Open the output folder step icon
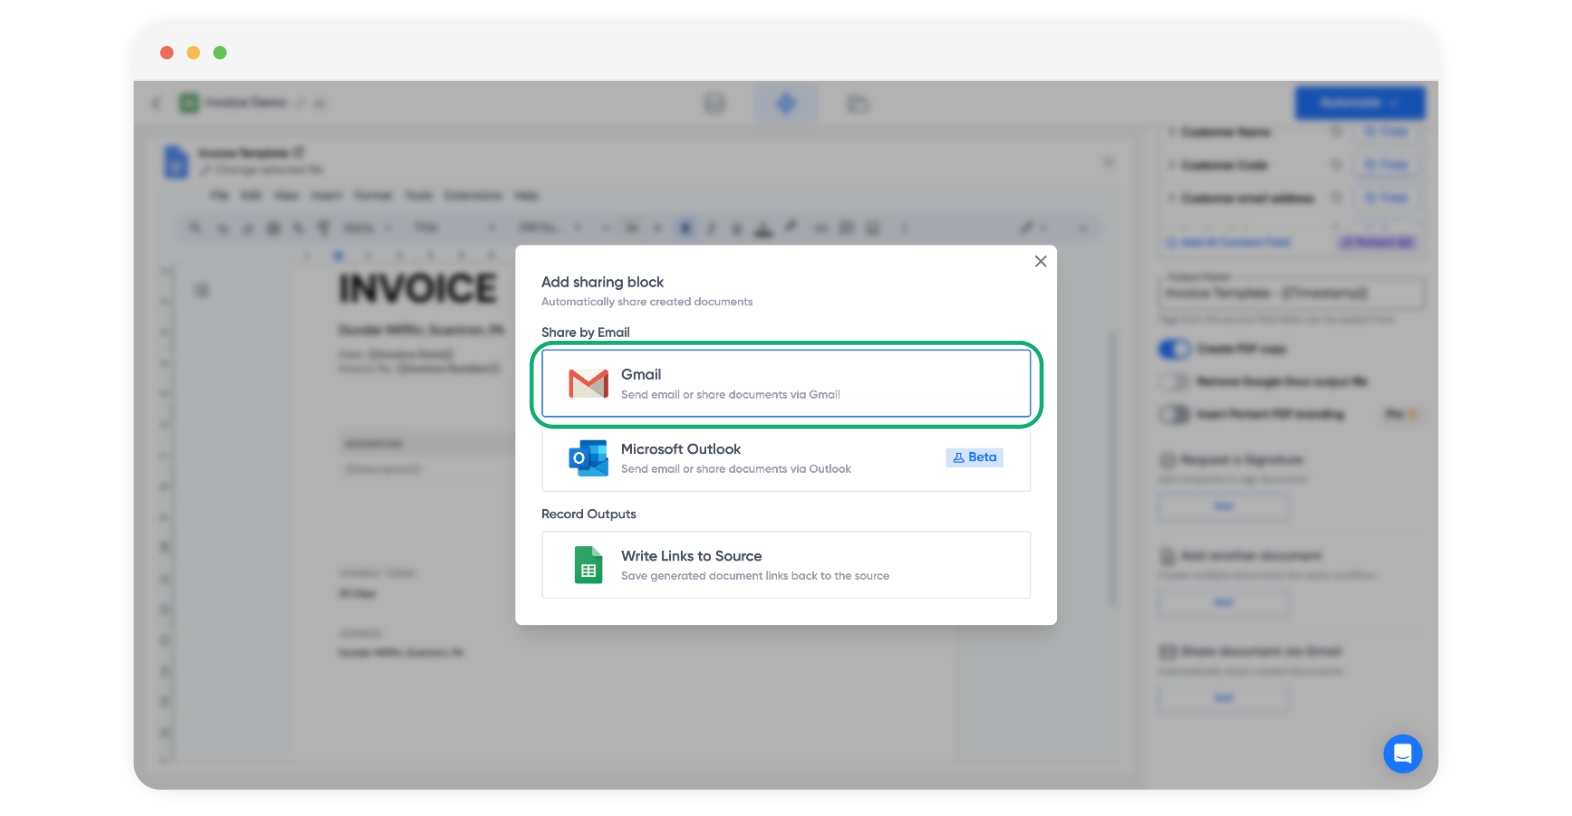This screenshot has height=816, width=1572. coord(857,103)
